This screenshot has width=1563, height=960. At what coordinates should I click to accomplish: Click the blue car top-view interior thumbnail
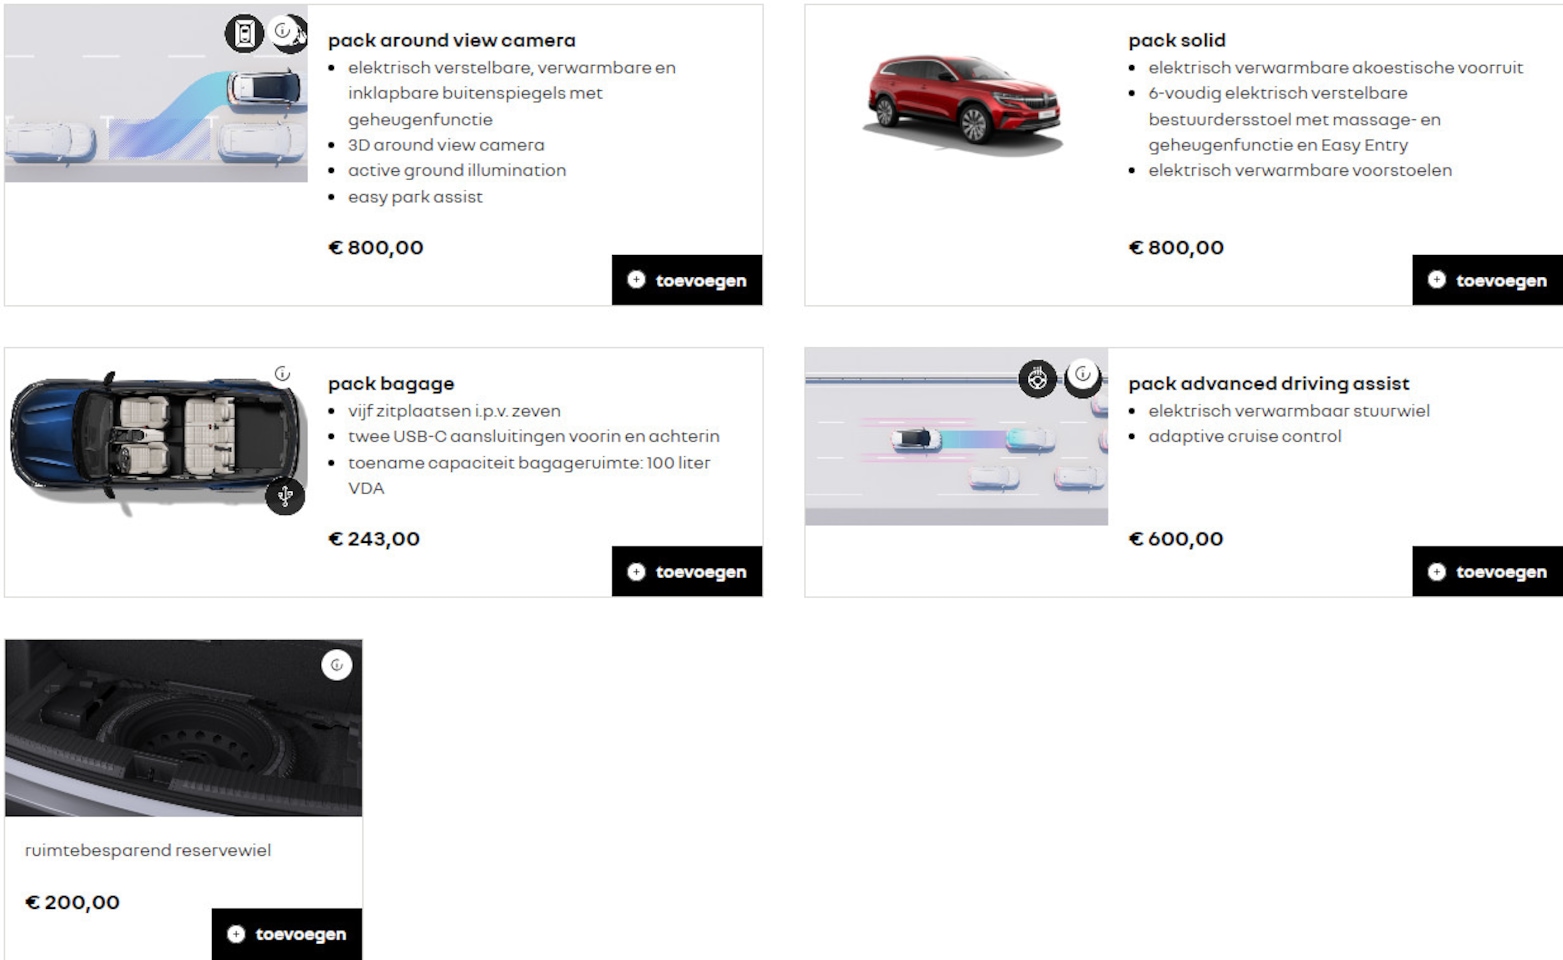(x=157, y=440)
